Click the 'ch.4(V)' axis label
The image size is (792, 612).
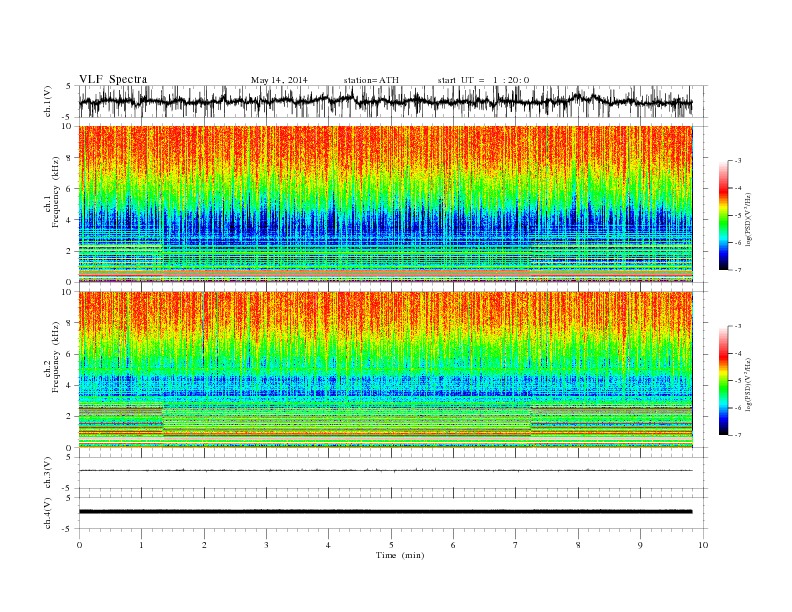pos(49,513)
